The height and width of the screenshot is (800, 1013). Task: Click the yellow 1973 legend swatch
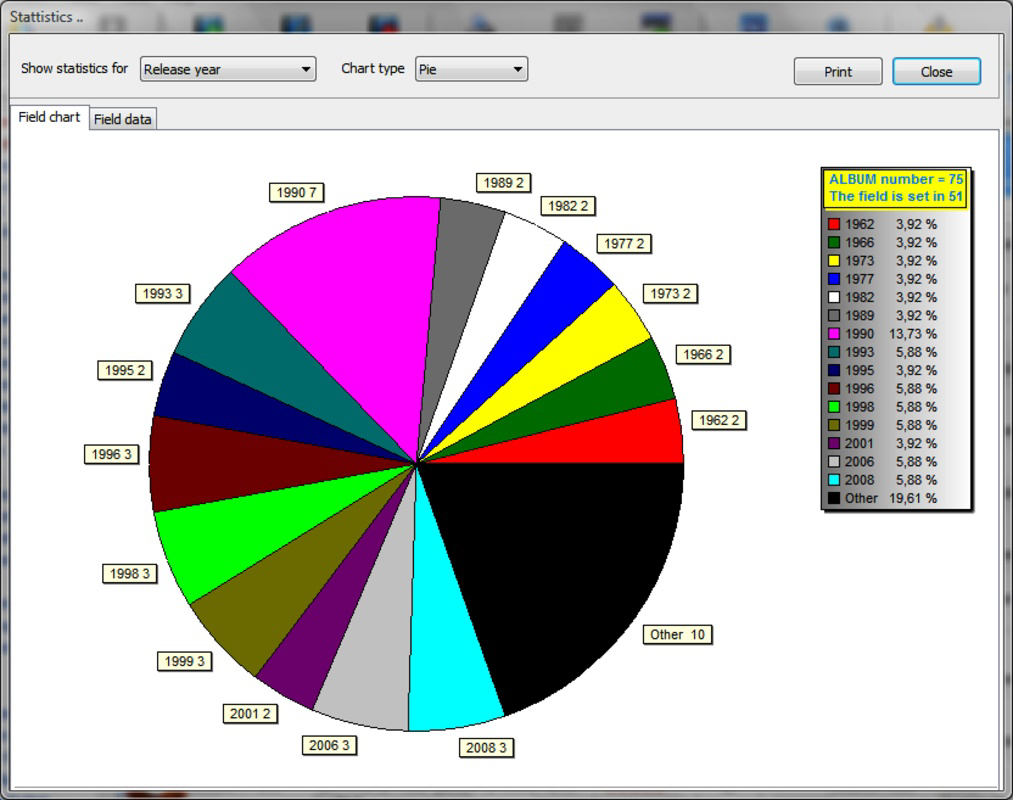pos(833,260)
